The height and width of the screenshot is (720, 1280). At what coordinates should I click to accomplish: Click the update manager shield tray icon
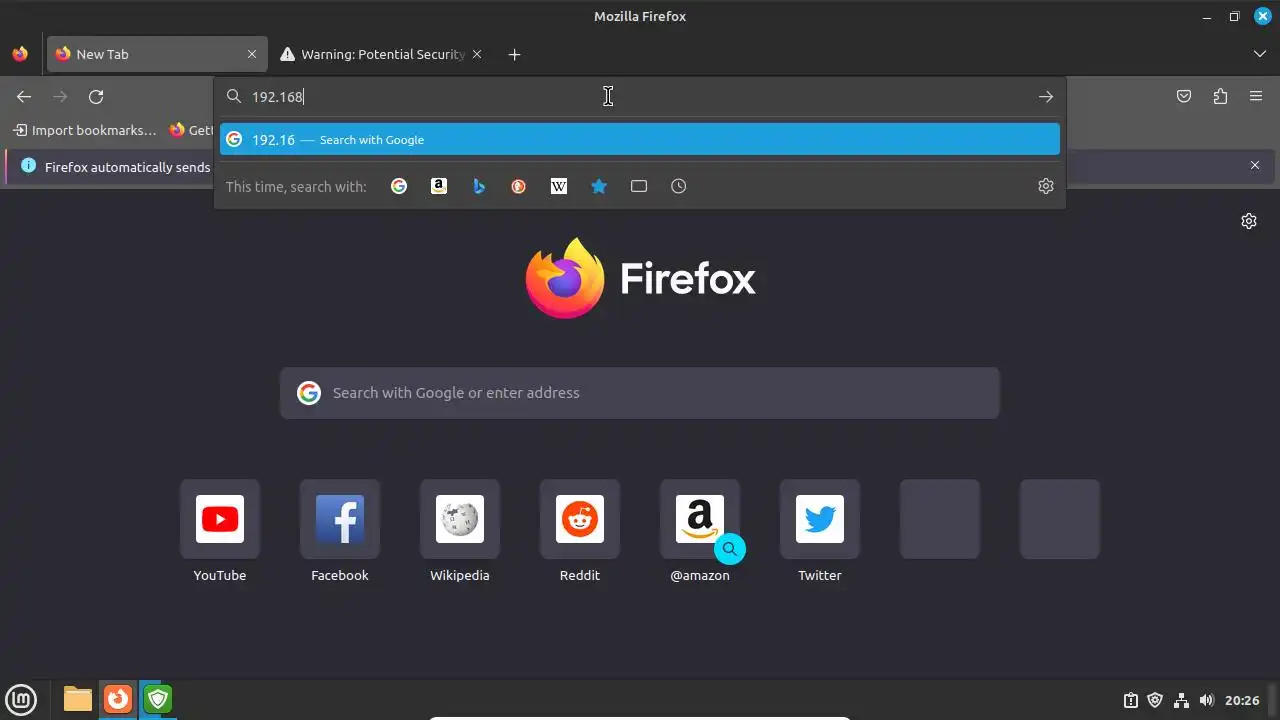point(1155,700)
